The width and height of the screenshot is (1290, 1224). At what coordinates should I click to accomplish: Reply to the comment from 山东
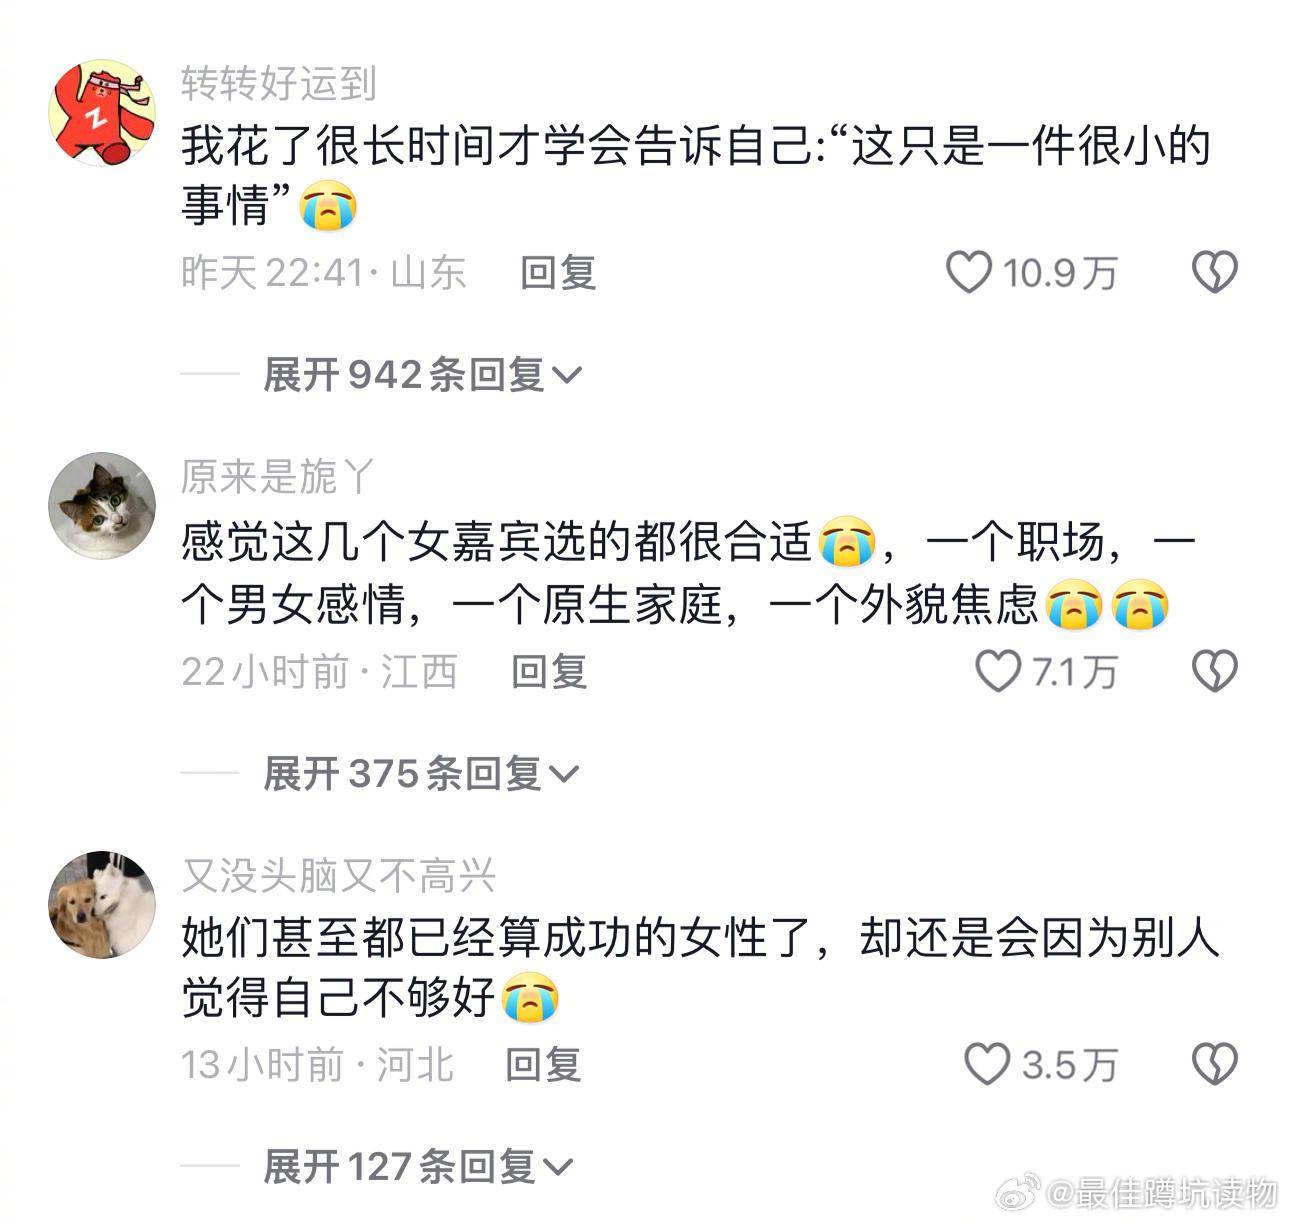pos(558,272)
